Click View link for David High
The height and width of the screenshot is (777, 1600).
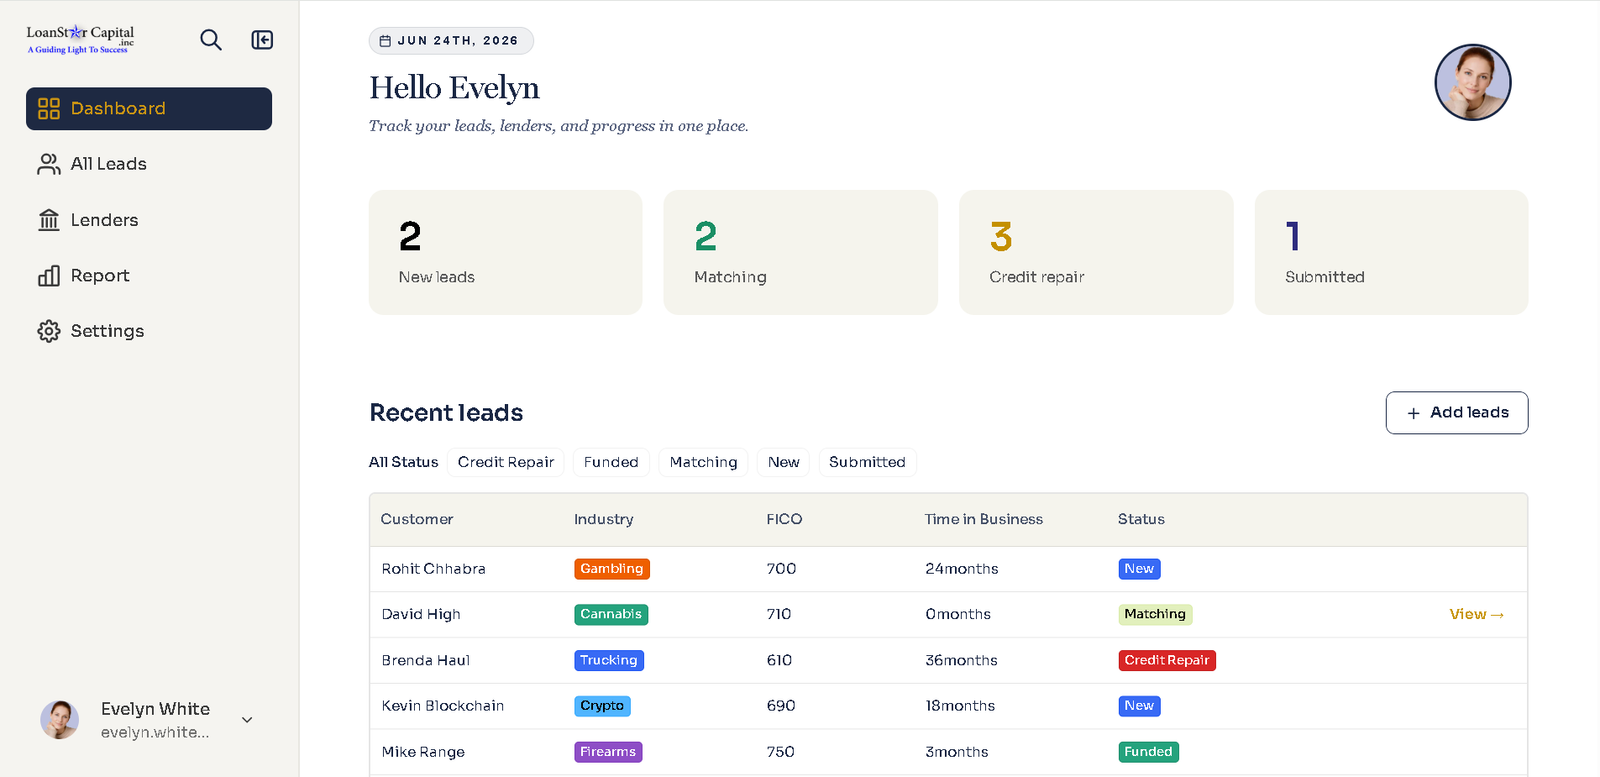(1477, 615)
